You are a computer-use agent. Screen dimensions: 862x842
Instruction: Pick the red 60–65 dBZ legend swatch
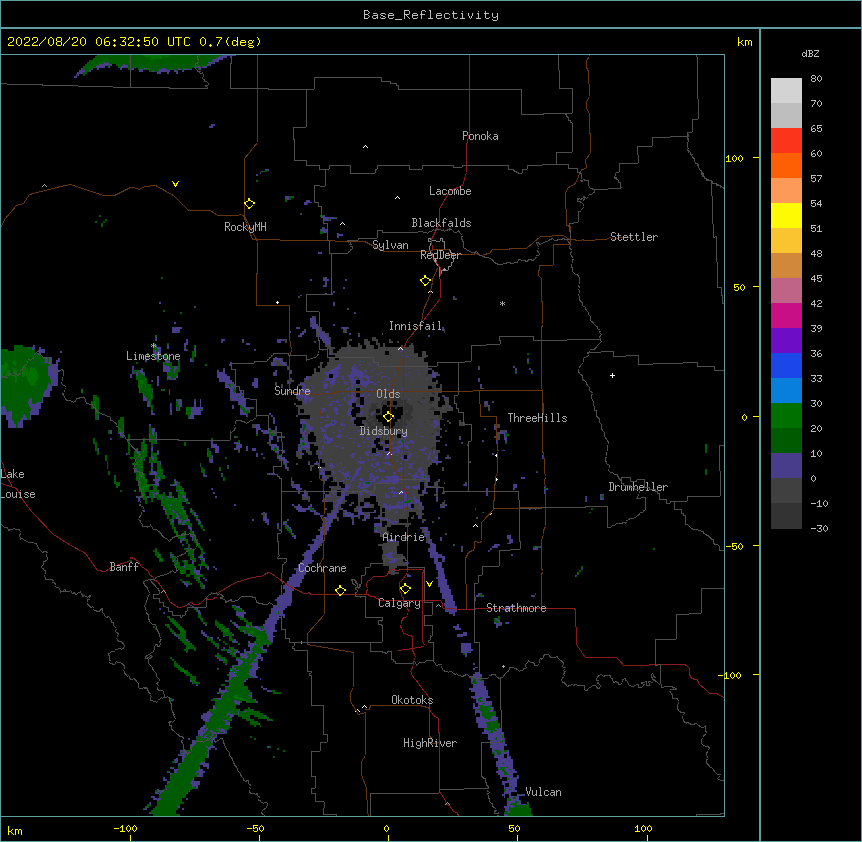(x=786, y=141)
